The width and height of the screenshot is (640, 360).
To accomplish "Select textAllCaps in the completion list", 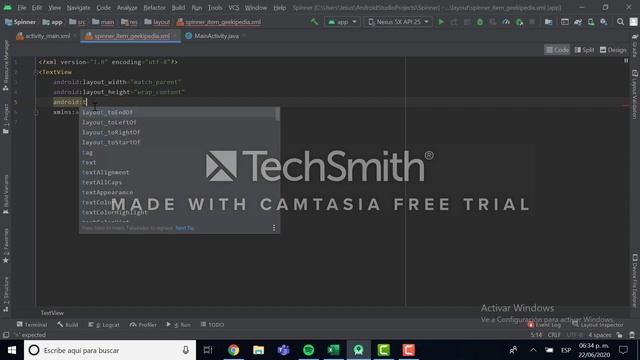I will 177,182.
